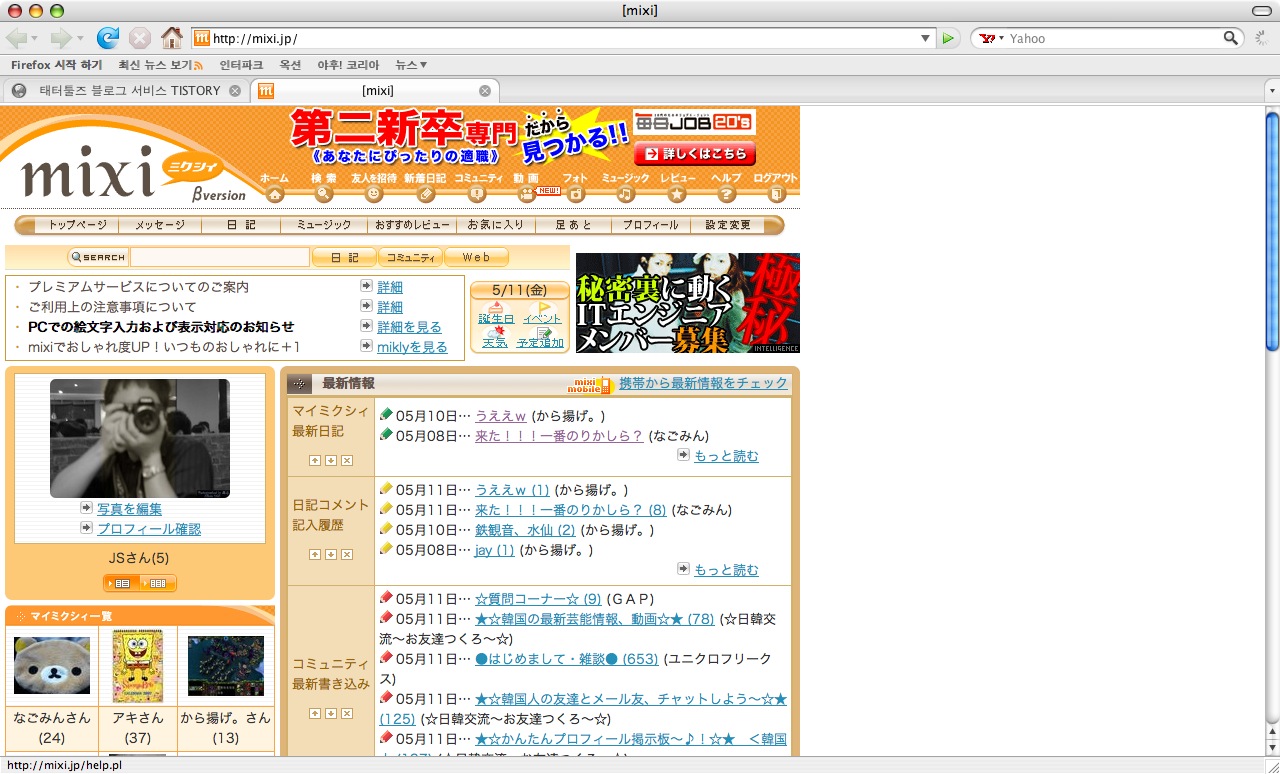Click the 天気 weather icon
The height and width of the screenshot is (774, 1280).
pyautogui.click(x=496, y=331)
